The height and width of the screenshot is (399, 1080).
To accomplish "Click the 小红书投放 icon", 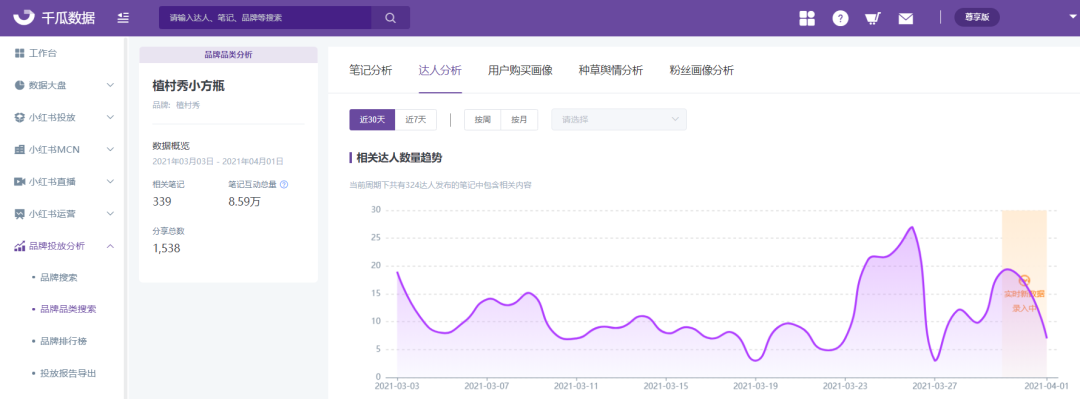I will 19,117.
